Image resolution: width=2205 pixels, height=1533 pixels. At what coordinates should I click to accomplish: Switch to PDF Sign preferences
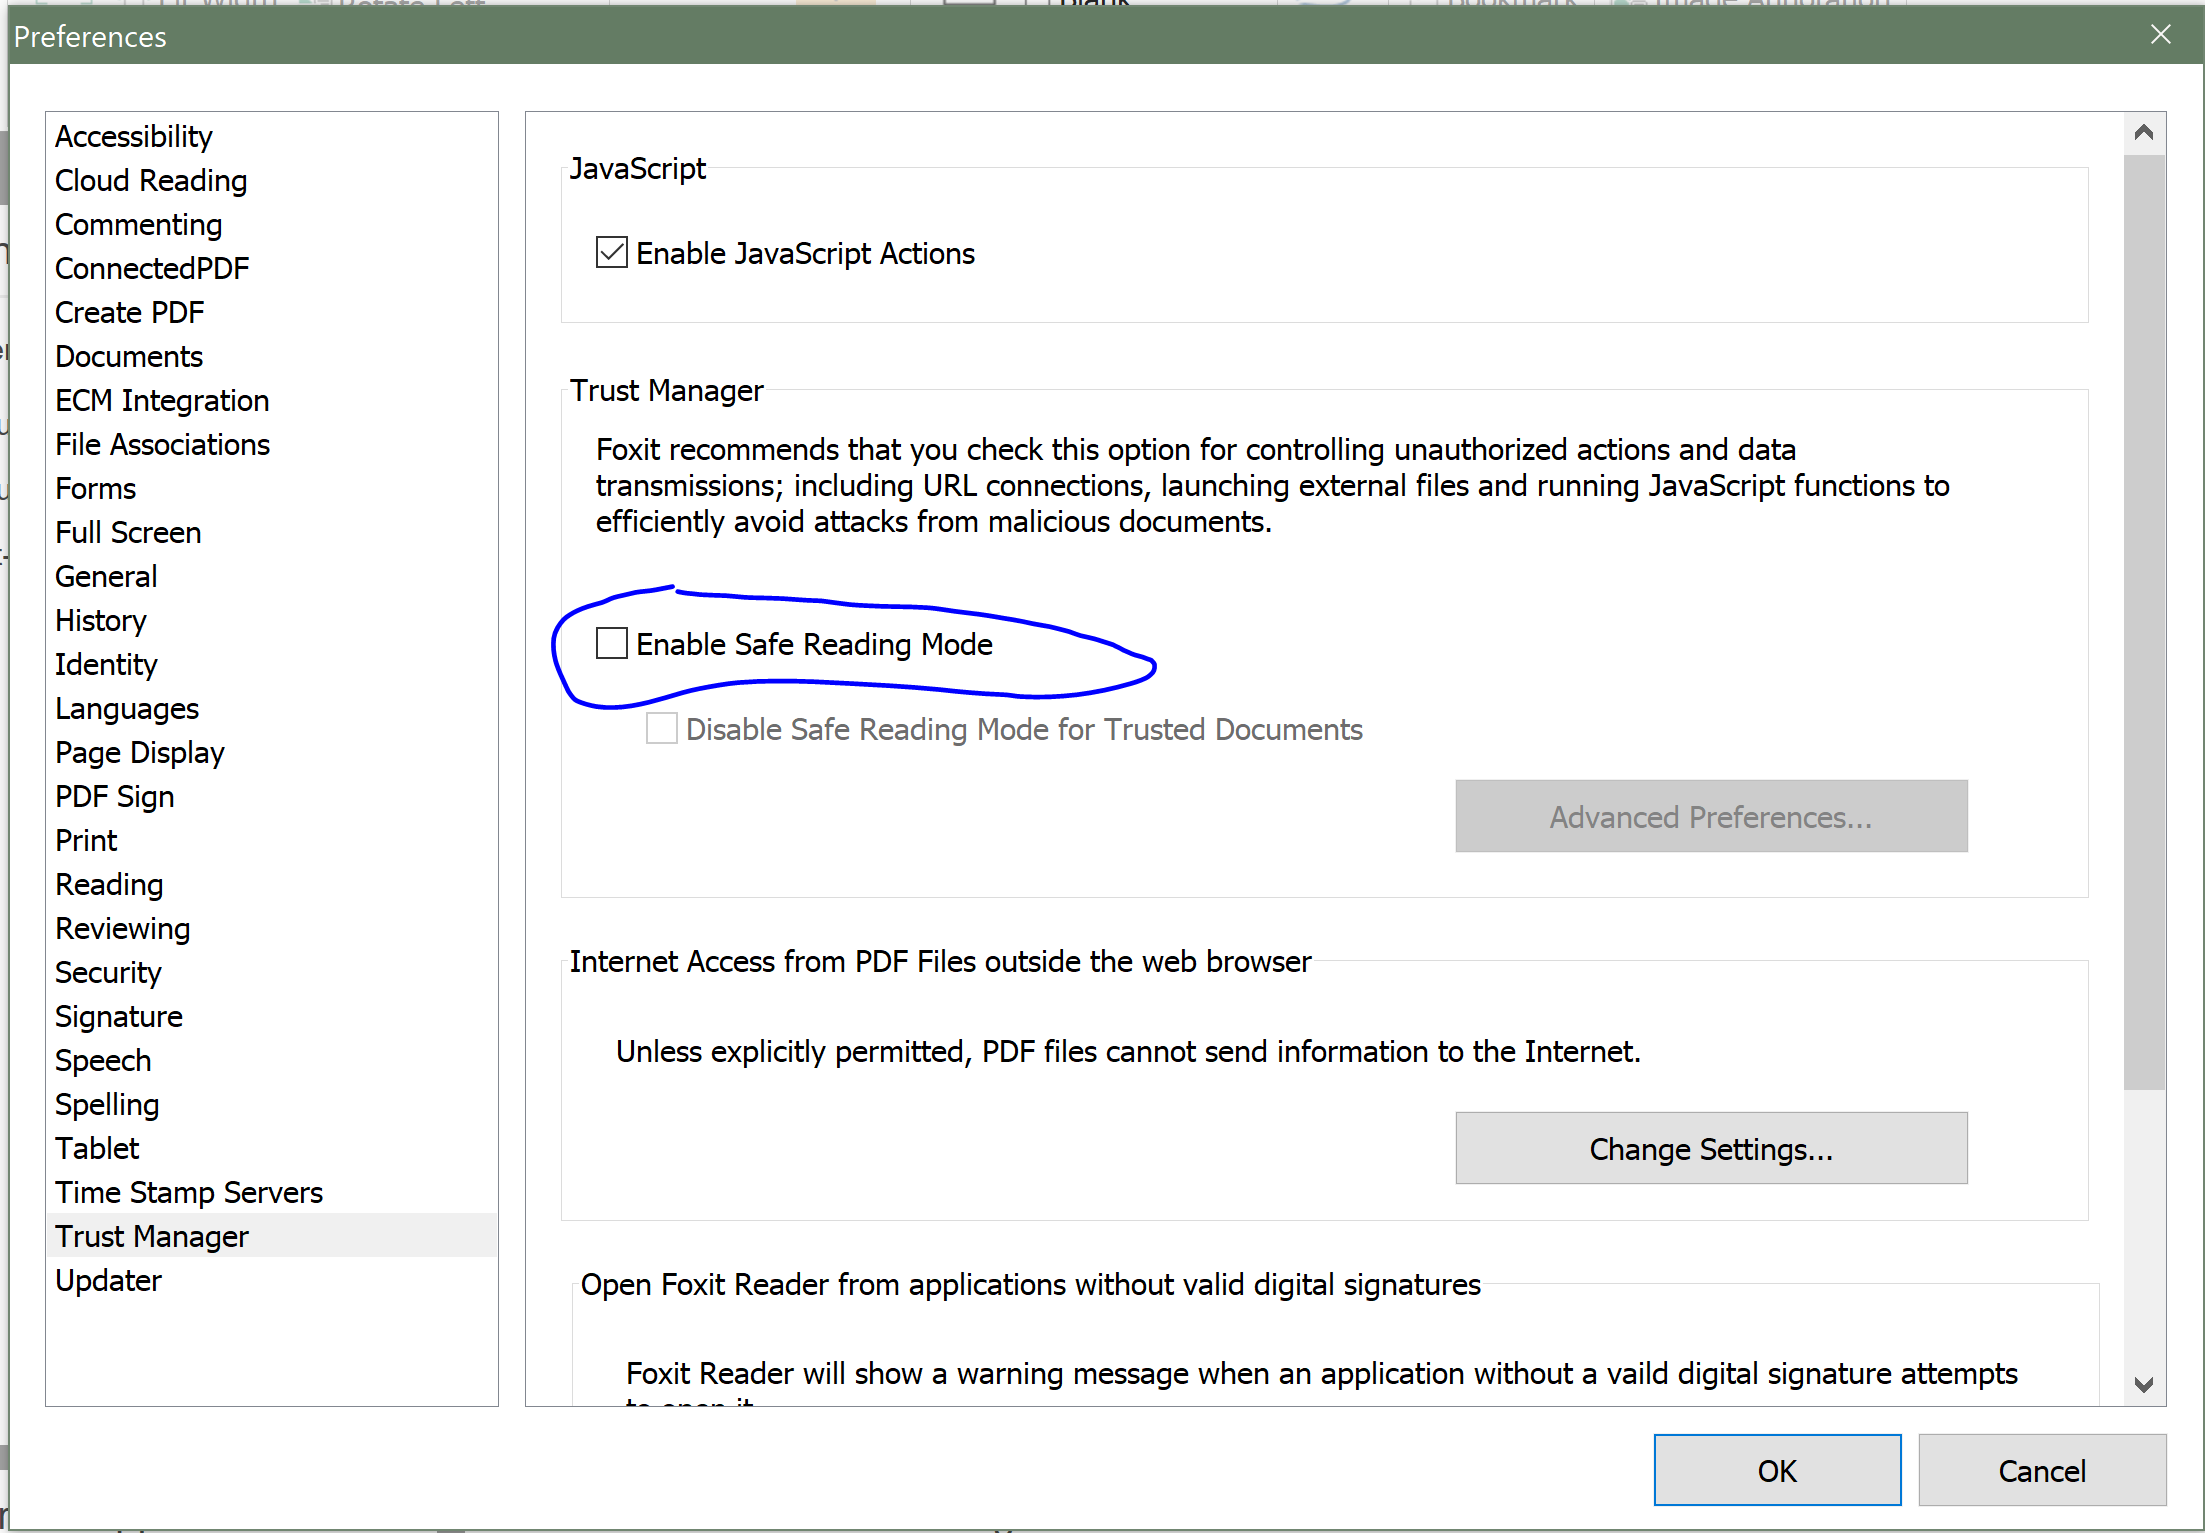[114, 796]
